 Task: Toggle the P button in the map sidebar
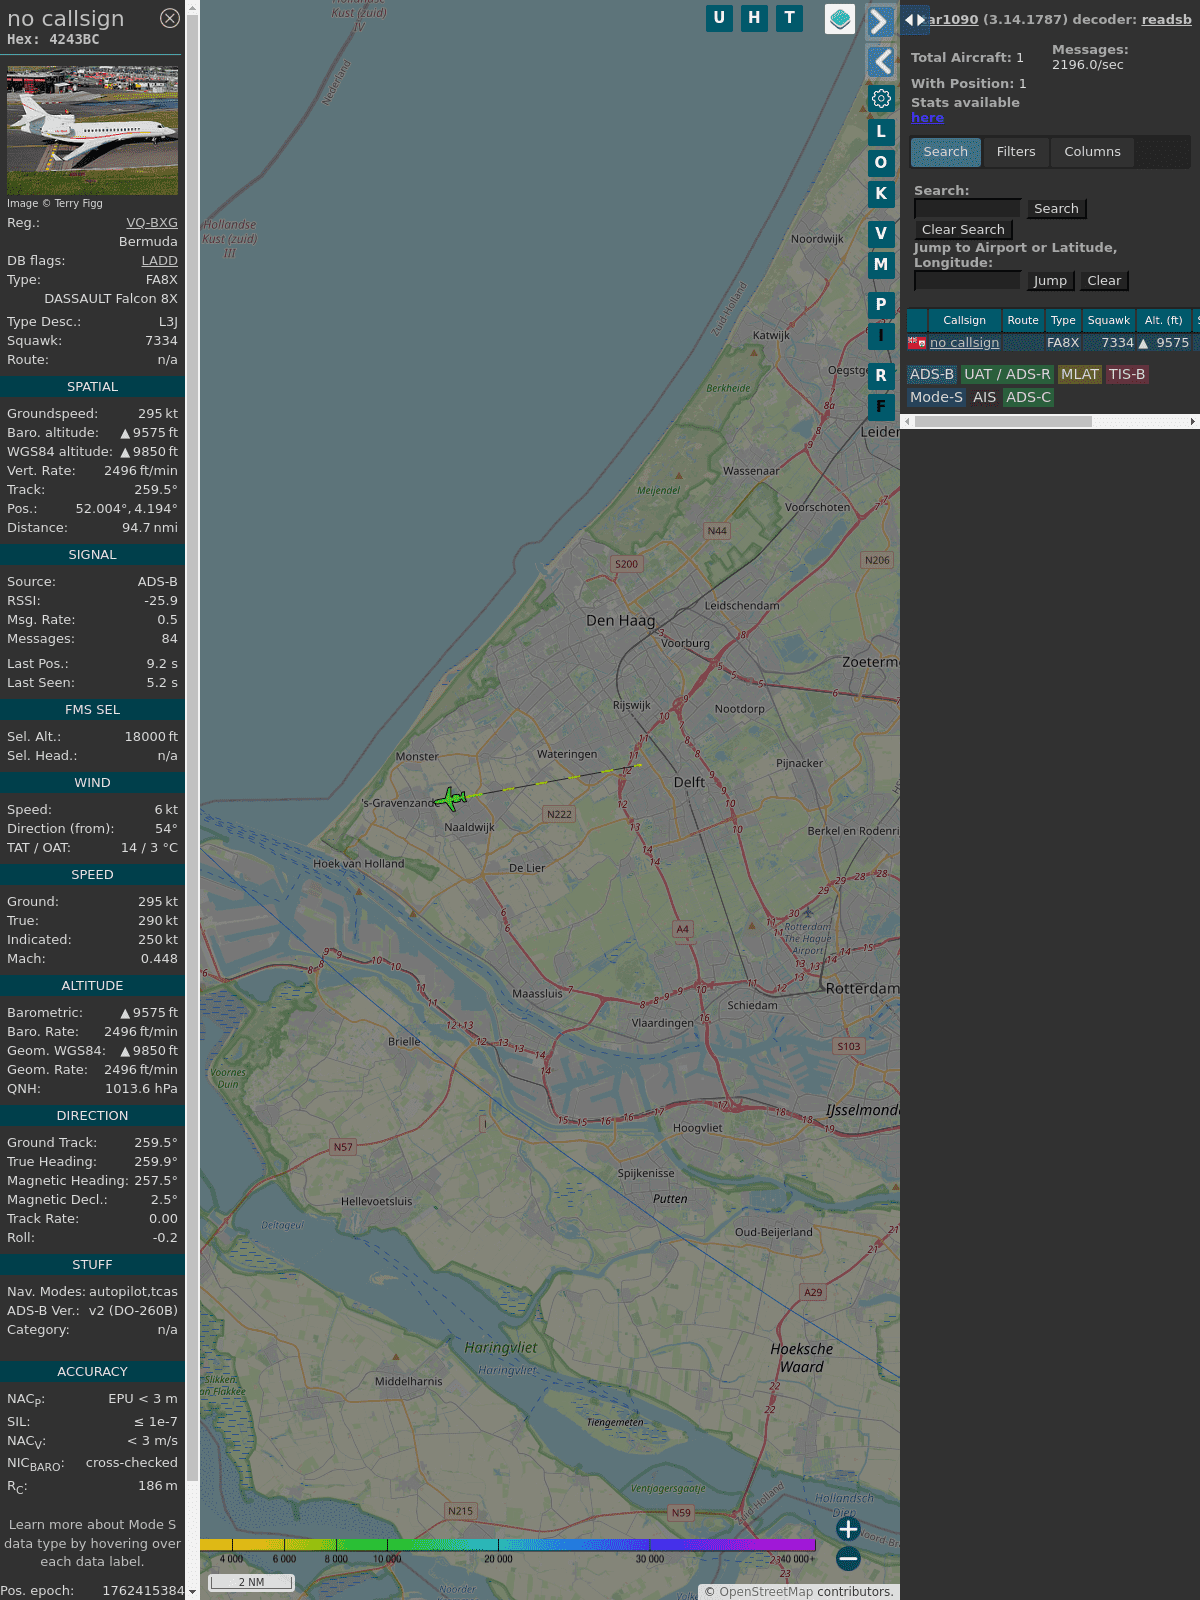coord(881,304)
